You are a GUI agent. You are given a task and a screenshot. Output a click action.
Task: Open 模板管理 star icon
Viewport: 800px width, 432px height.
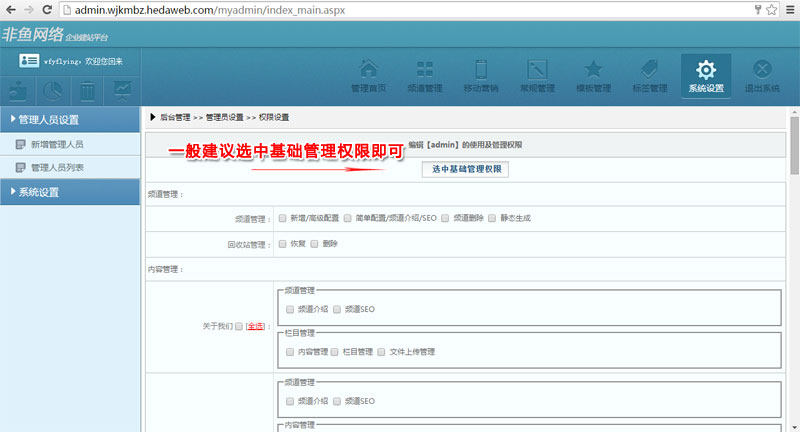(593, 71)
